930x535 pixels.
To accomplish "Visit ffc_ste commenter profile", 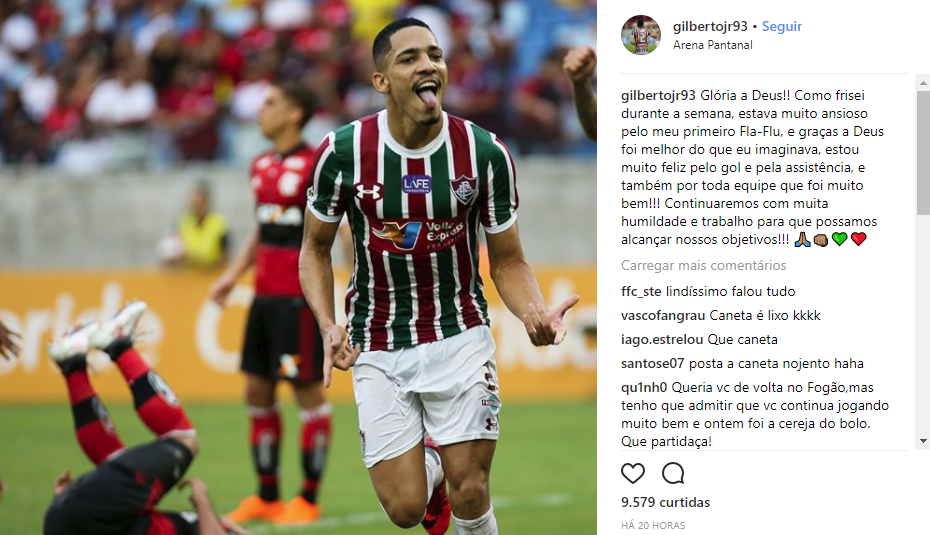I will point(641,291).
